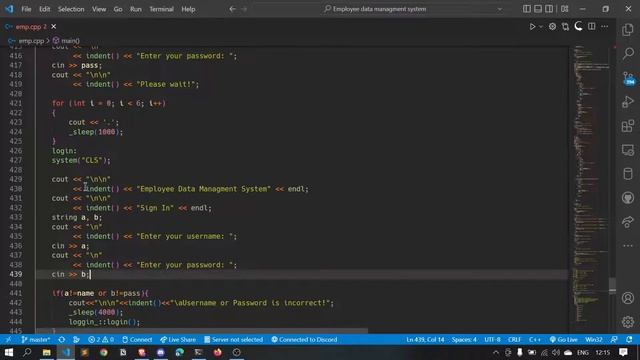This screenshot has height=360, width=640.
Task: Open the Remote Explorer view
Action: click(628, 150)
